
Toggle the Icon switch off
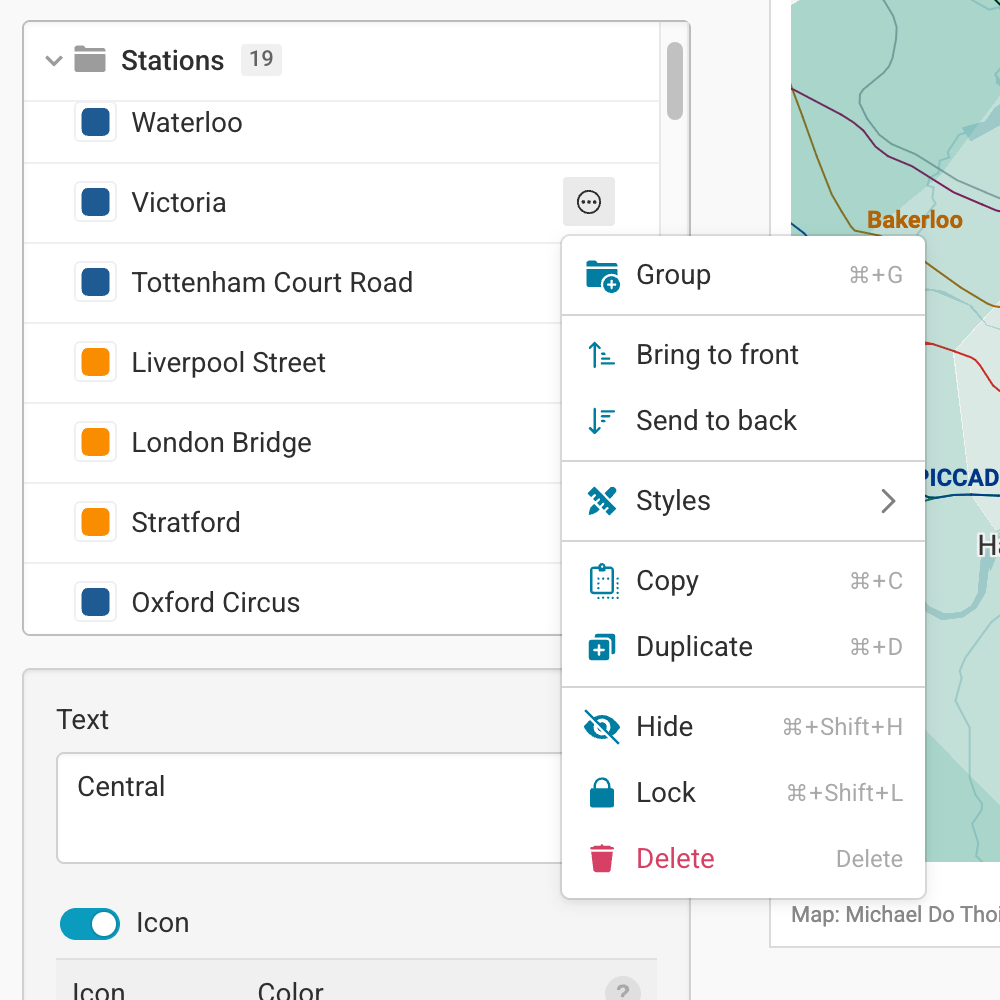(90, 923)
